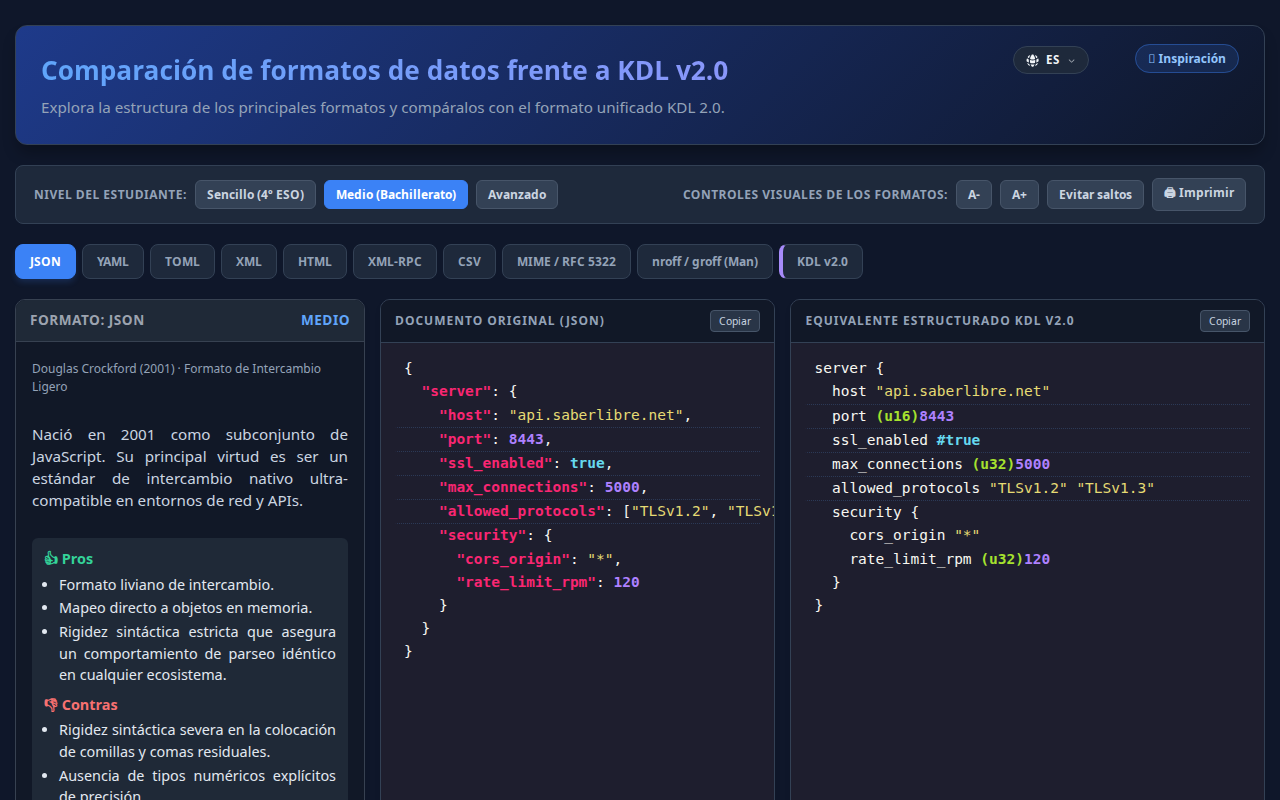Click the "MEDIO" level badge
1280x800 pixels.
[326, 321]
